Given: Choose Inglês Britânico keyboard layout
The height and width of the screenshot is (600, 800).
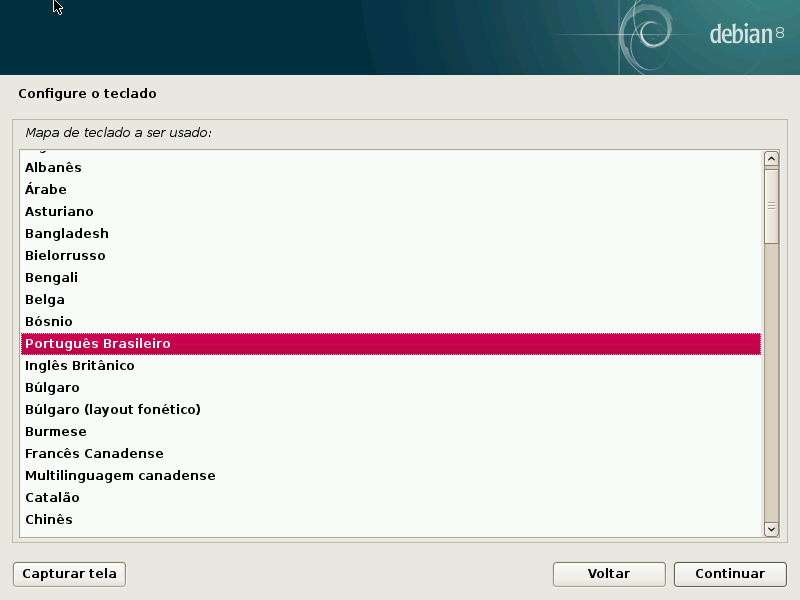Looking at the screenshot, I should pos(80,366).
